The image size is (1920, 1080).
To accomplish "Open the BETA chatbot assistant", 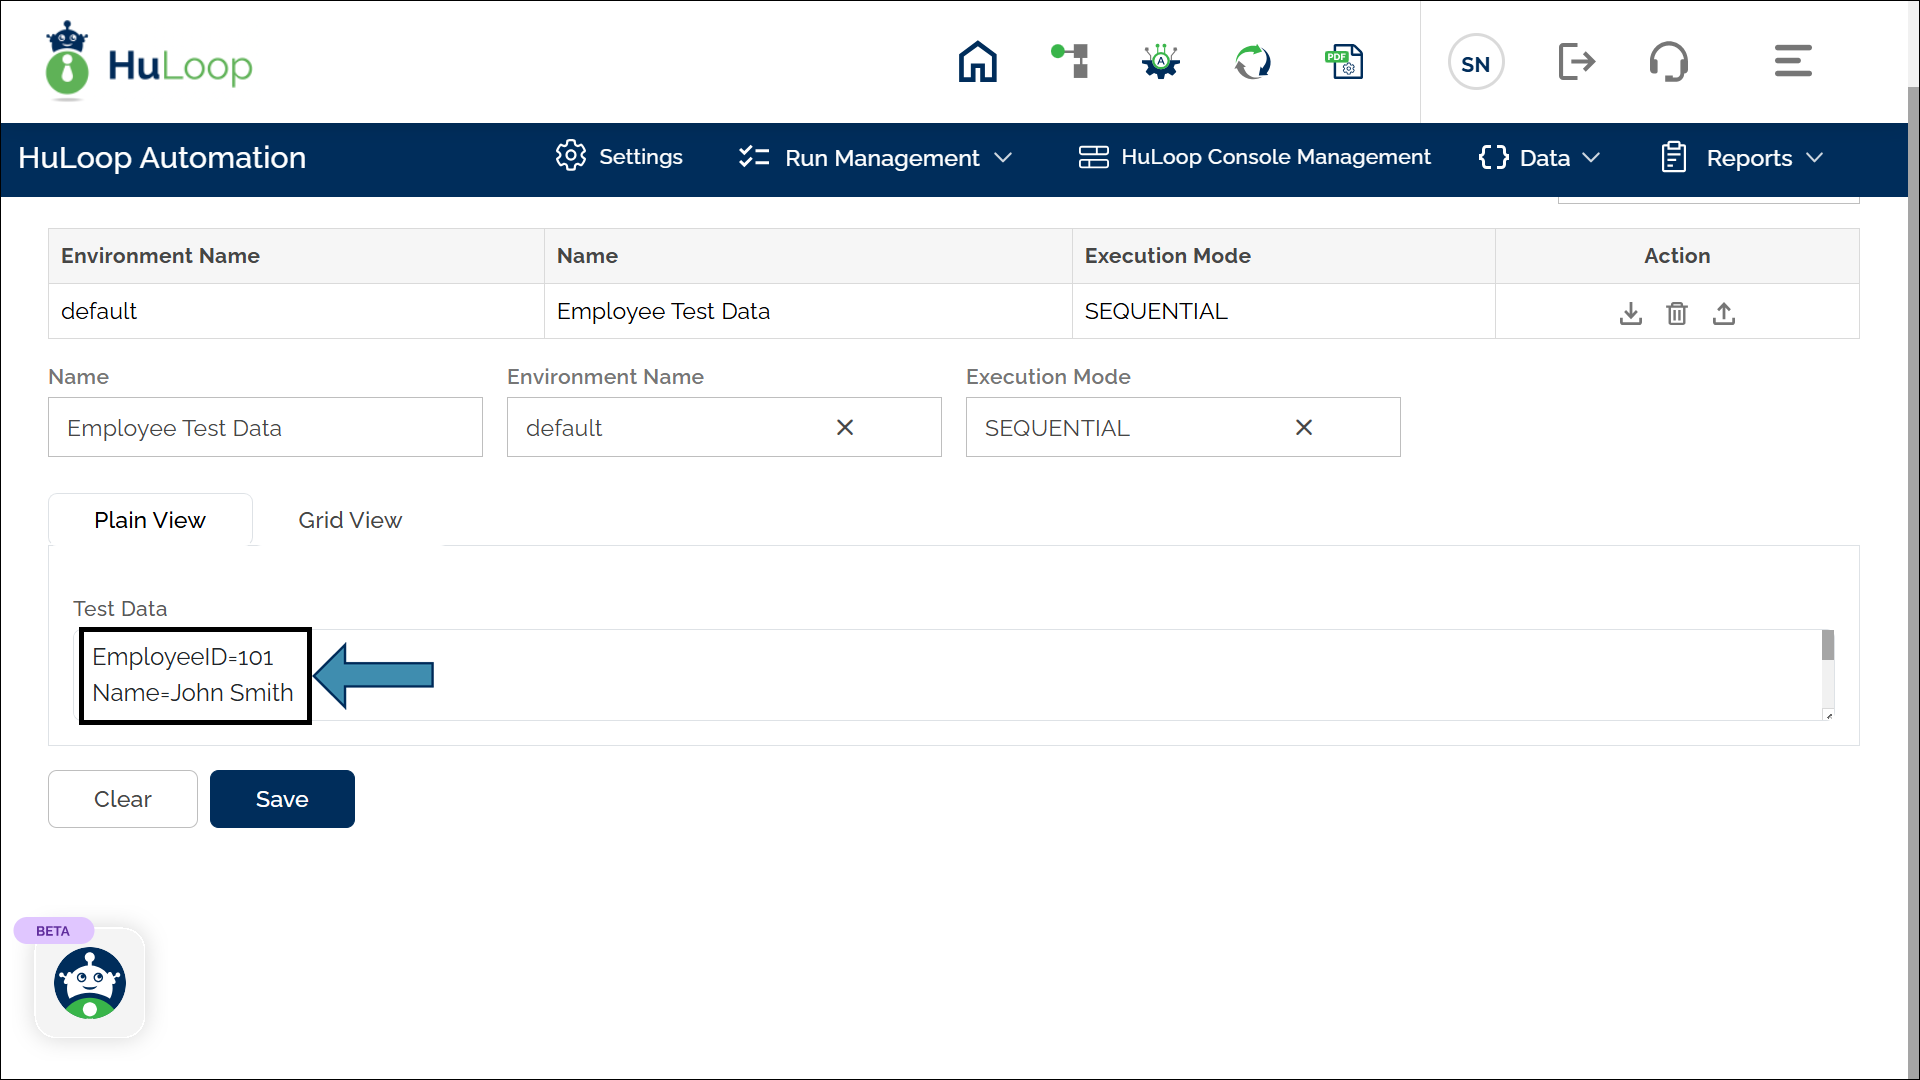I will 90,983.
